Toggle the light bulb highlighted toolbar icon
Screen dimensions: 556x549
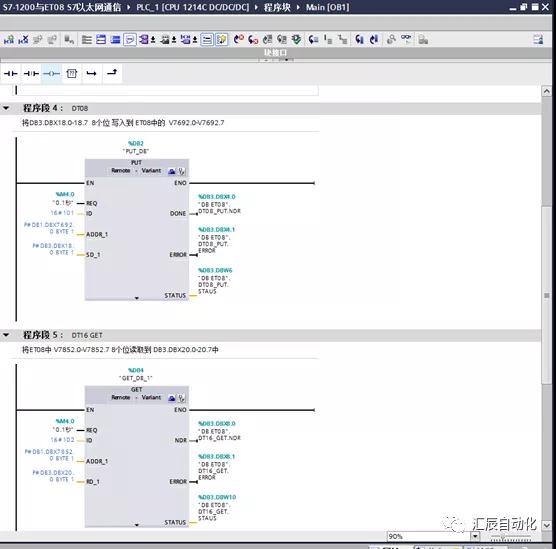pyautogui.click(x=222, y=39)
